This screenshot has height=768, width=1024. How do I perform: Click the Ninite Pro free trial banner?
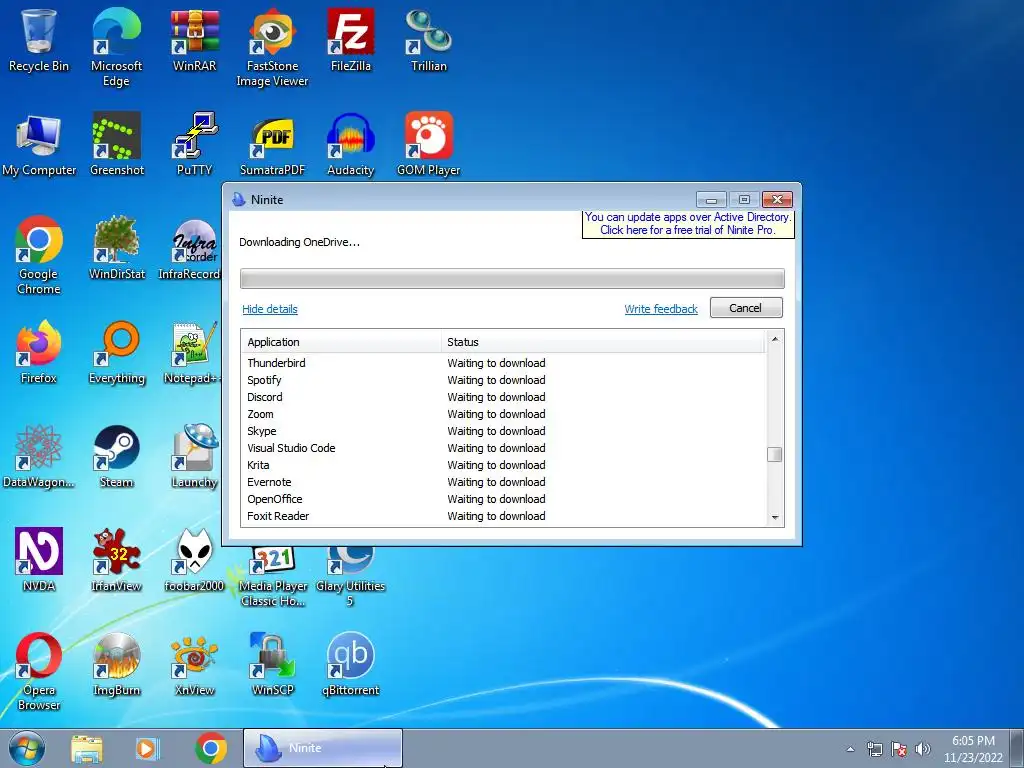[688, 223]
